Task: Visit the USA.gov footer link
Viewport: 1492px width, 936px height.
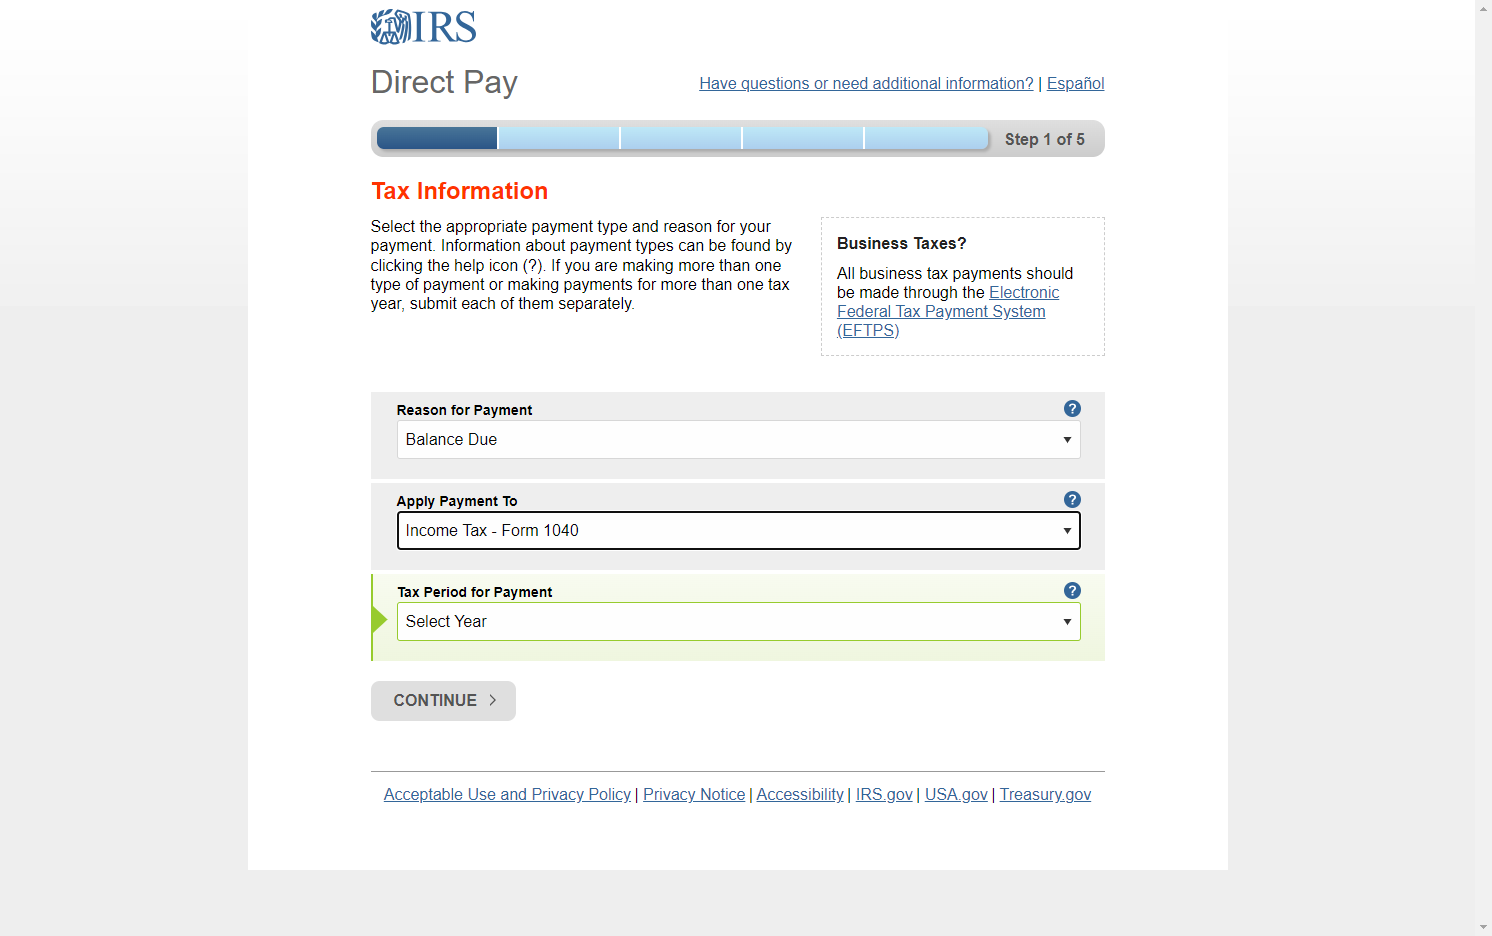Action: pos(956,795)
